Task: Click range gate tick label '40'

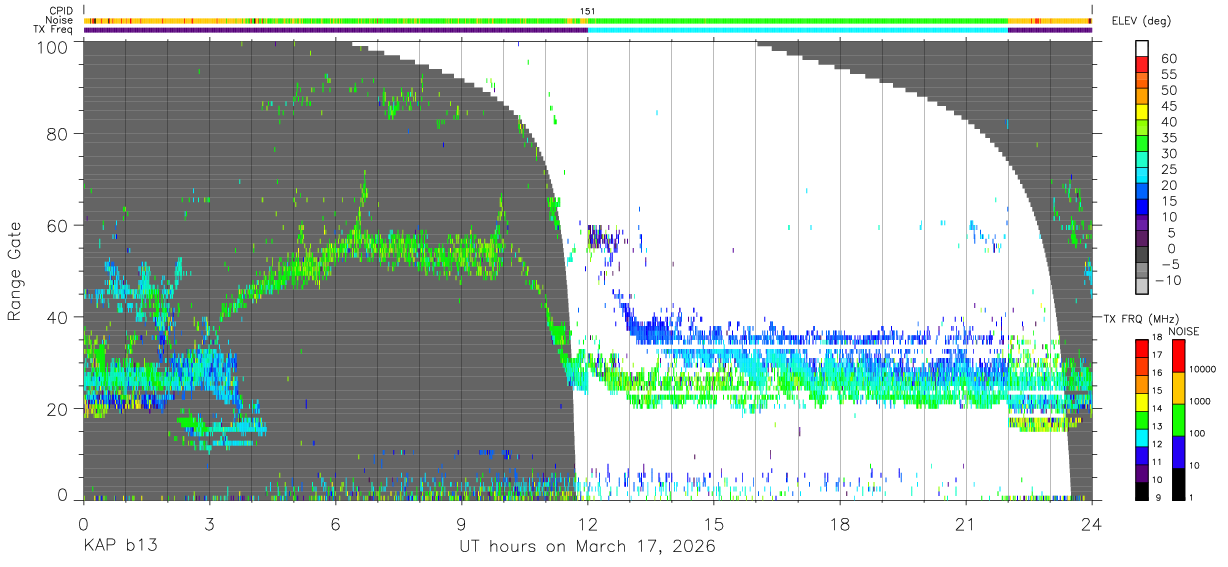Action: click(59, 317)
